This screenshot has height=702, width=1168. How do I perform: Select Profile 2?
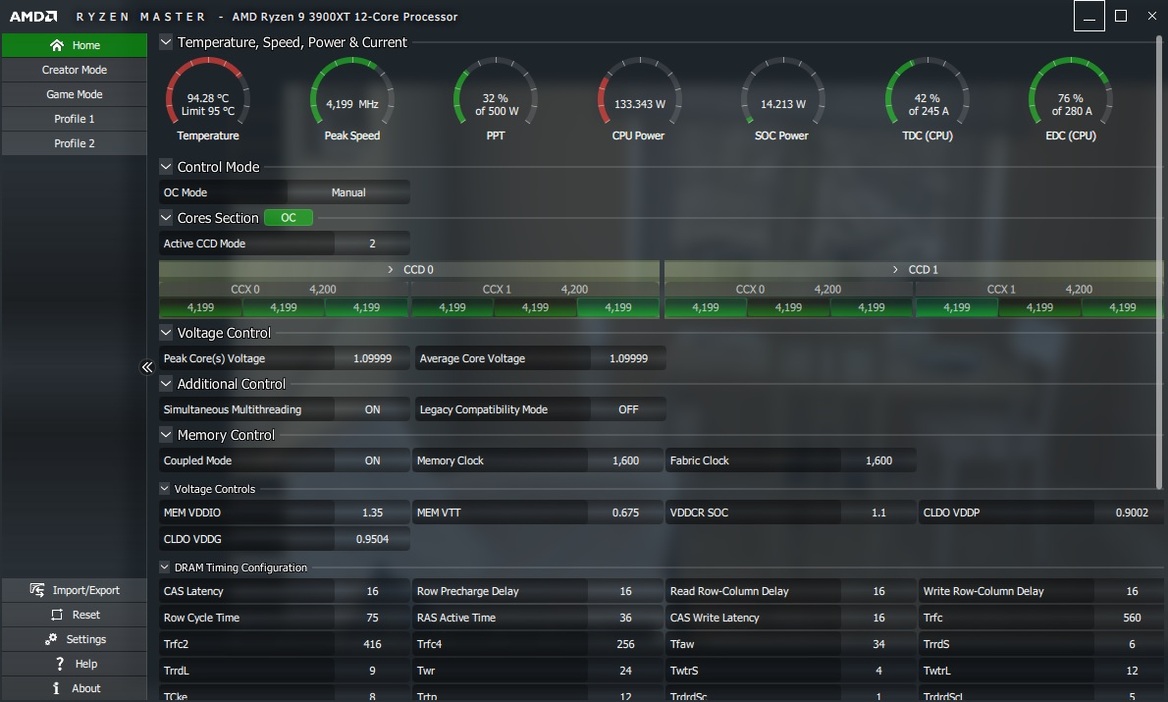click(74, 143)
